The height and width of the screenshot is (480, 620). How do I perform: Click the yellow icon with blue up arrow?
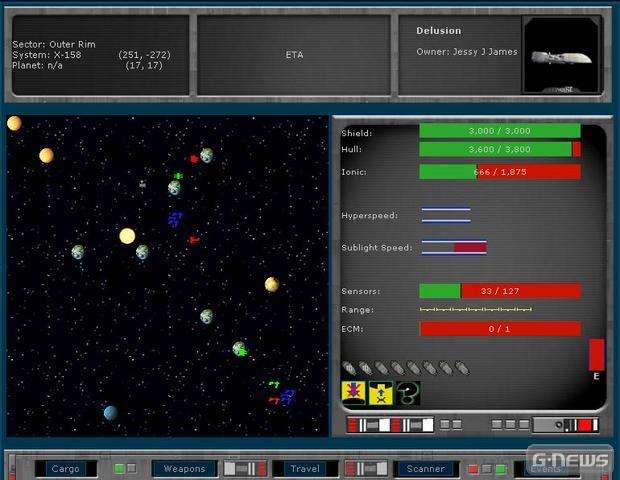[x=381, y=393]
